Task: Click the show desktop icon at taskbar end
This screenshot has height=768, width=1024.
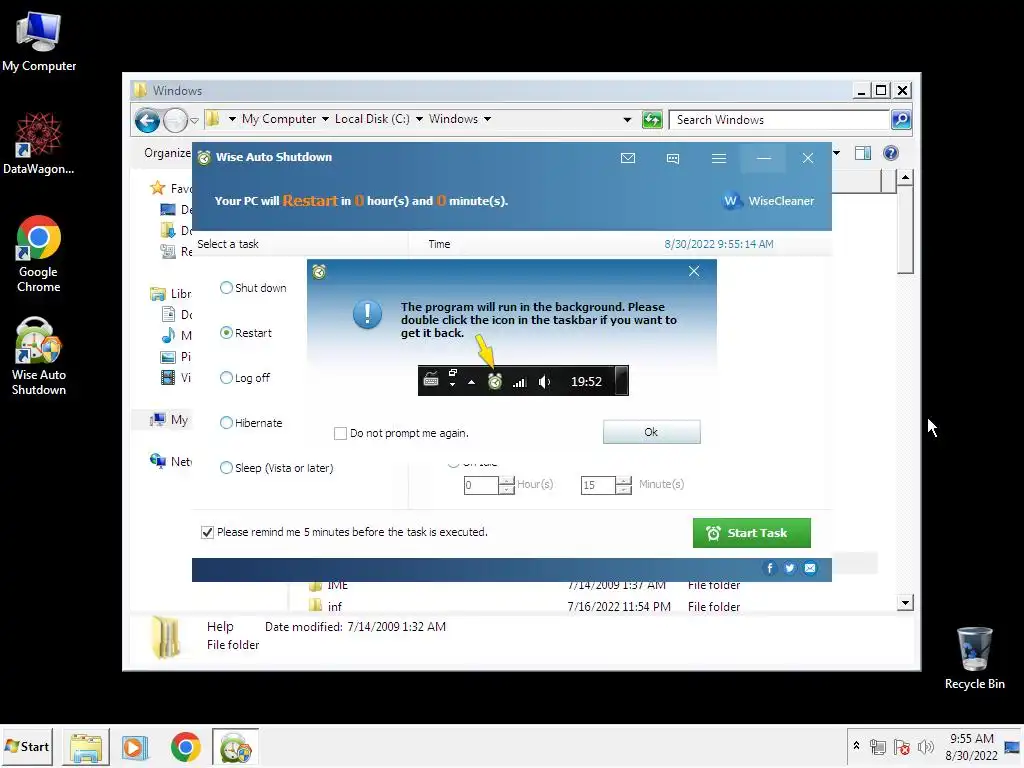Action: point(1012,747)
